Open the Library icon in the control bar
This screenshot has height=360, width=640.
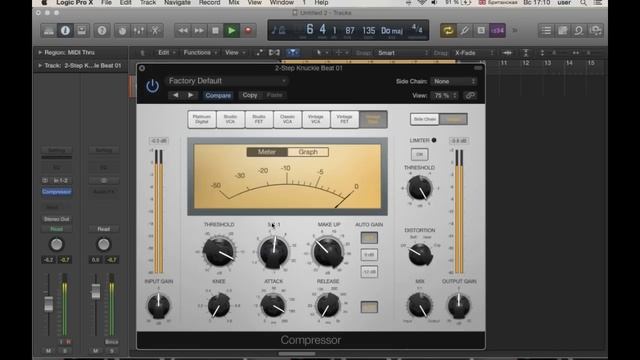point(49,31)
